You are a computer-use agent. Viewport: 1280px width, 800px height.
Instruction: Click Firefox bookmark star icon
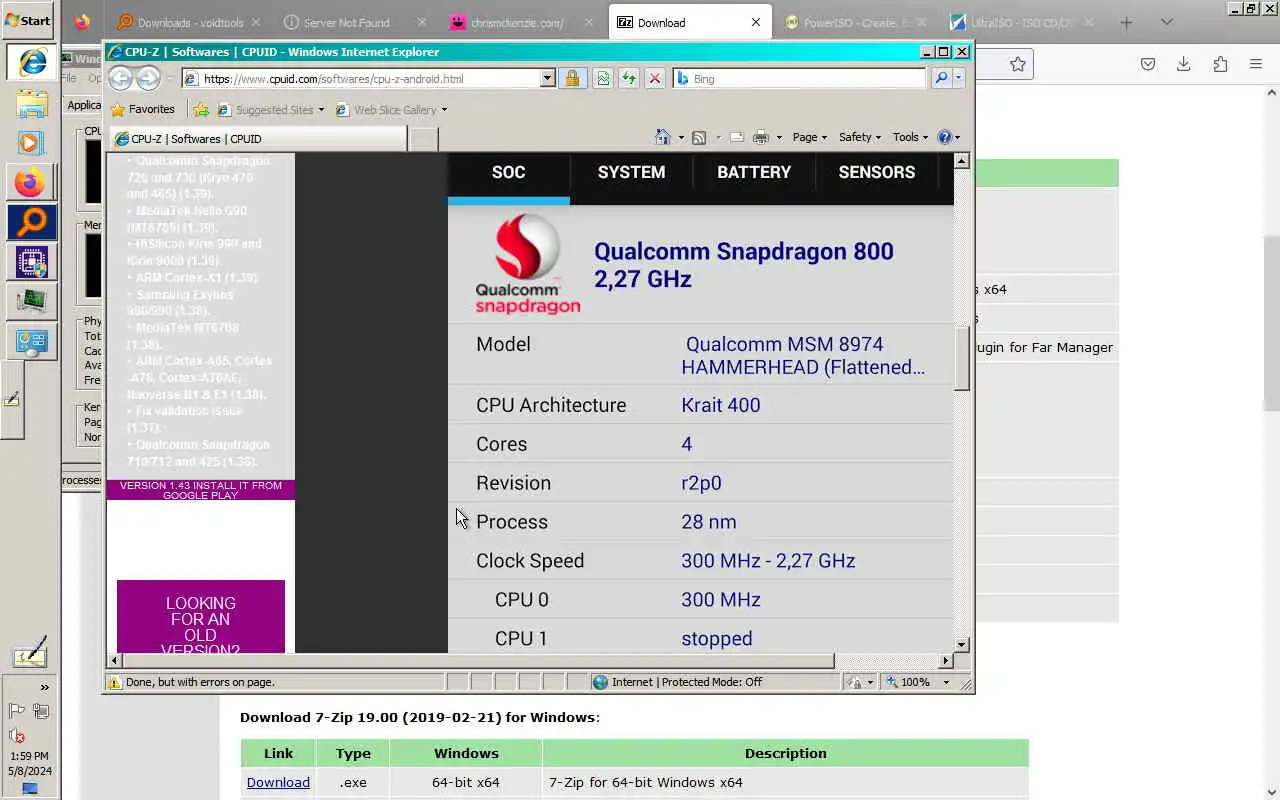[x=1018, y=64]
